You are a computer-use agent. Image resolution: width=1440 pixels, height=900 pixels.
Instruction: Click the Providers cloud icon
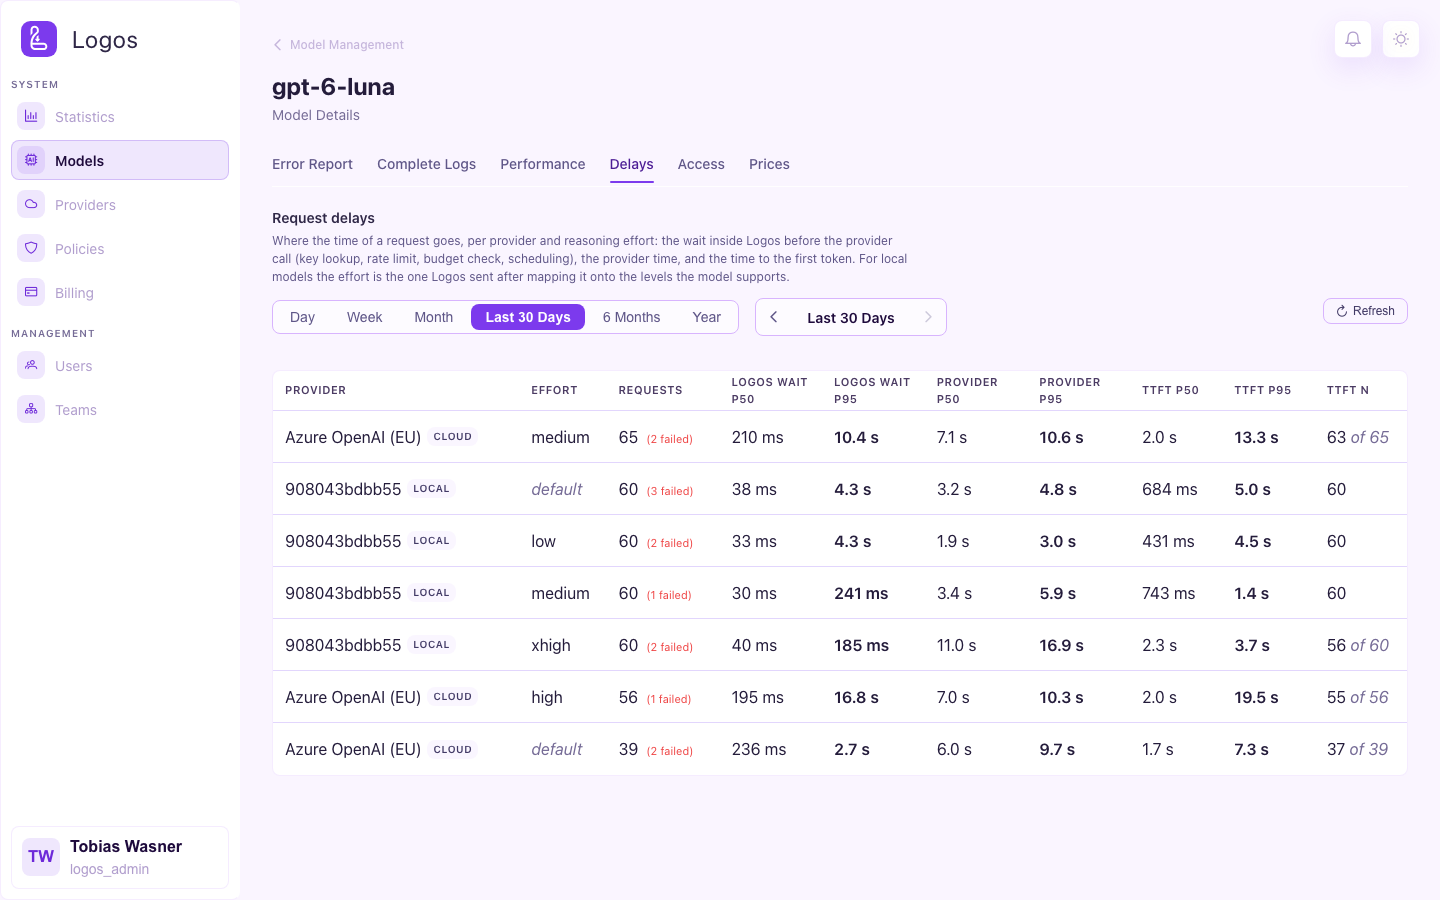pos(31,204)
